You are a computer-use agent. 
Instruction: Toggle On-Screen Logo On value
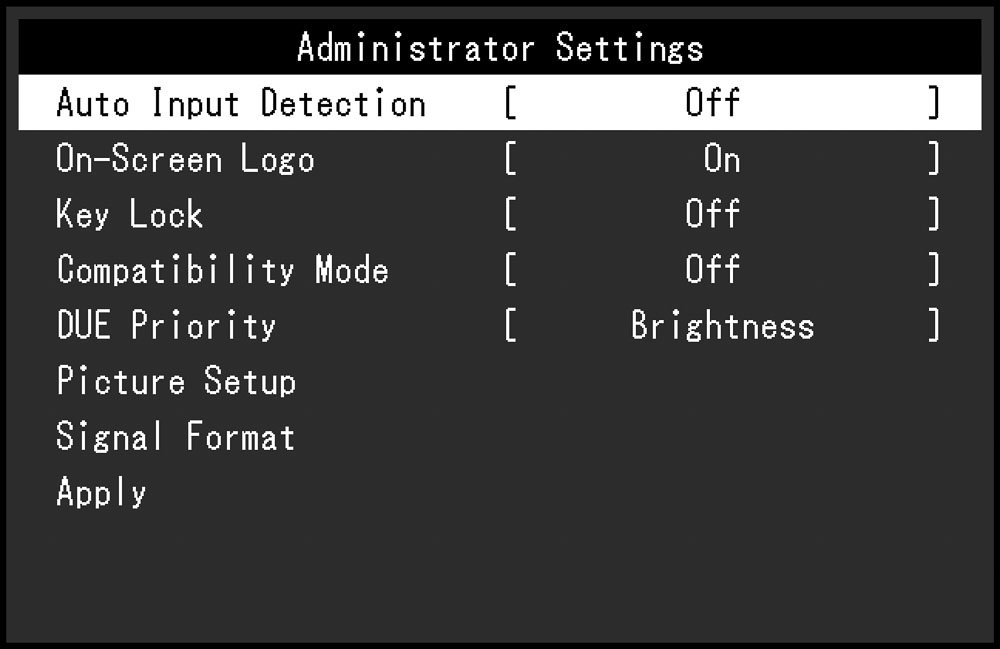point(721,158)
